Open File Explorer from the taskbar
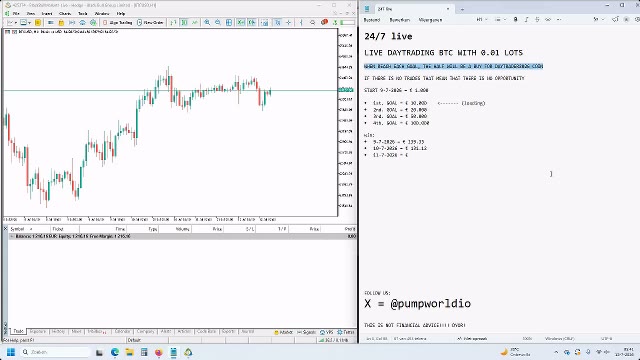 click(x=129, y=352)
